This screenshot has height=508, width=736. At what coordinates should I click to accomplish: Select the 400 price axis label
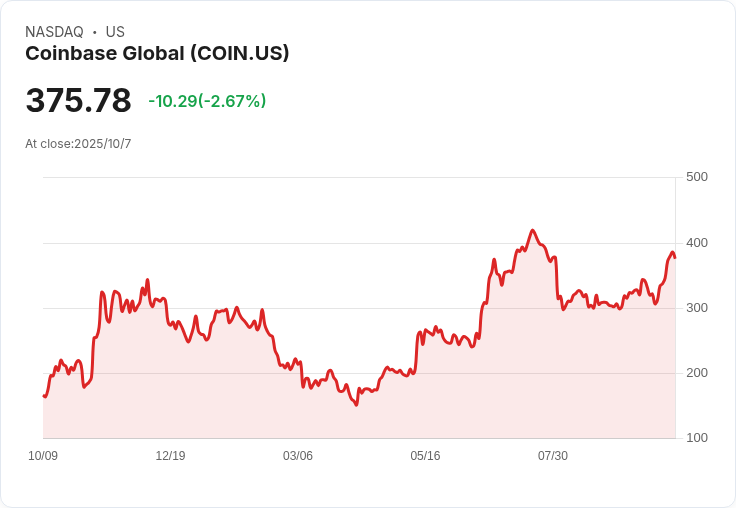tap(697, 243)
